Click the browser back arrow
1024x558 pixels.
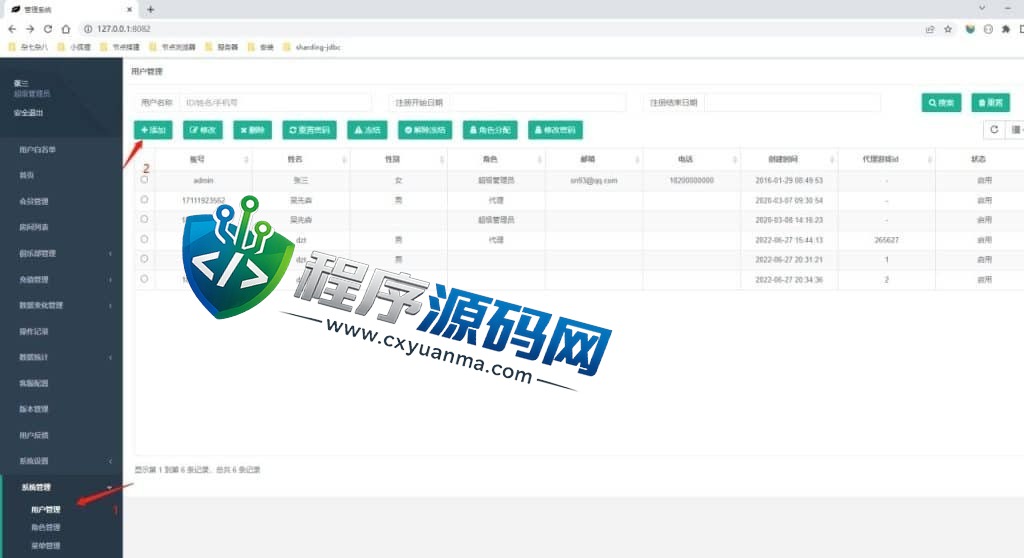coord(12,29)
